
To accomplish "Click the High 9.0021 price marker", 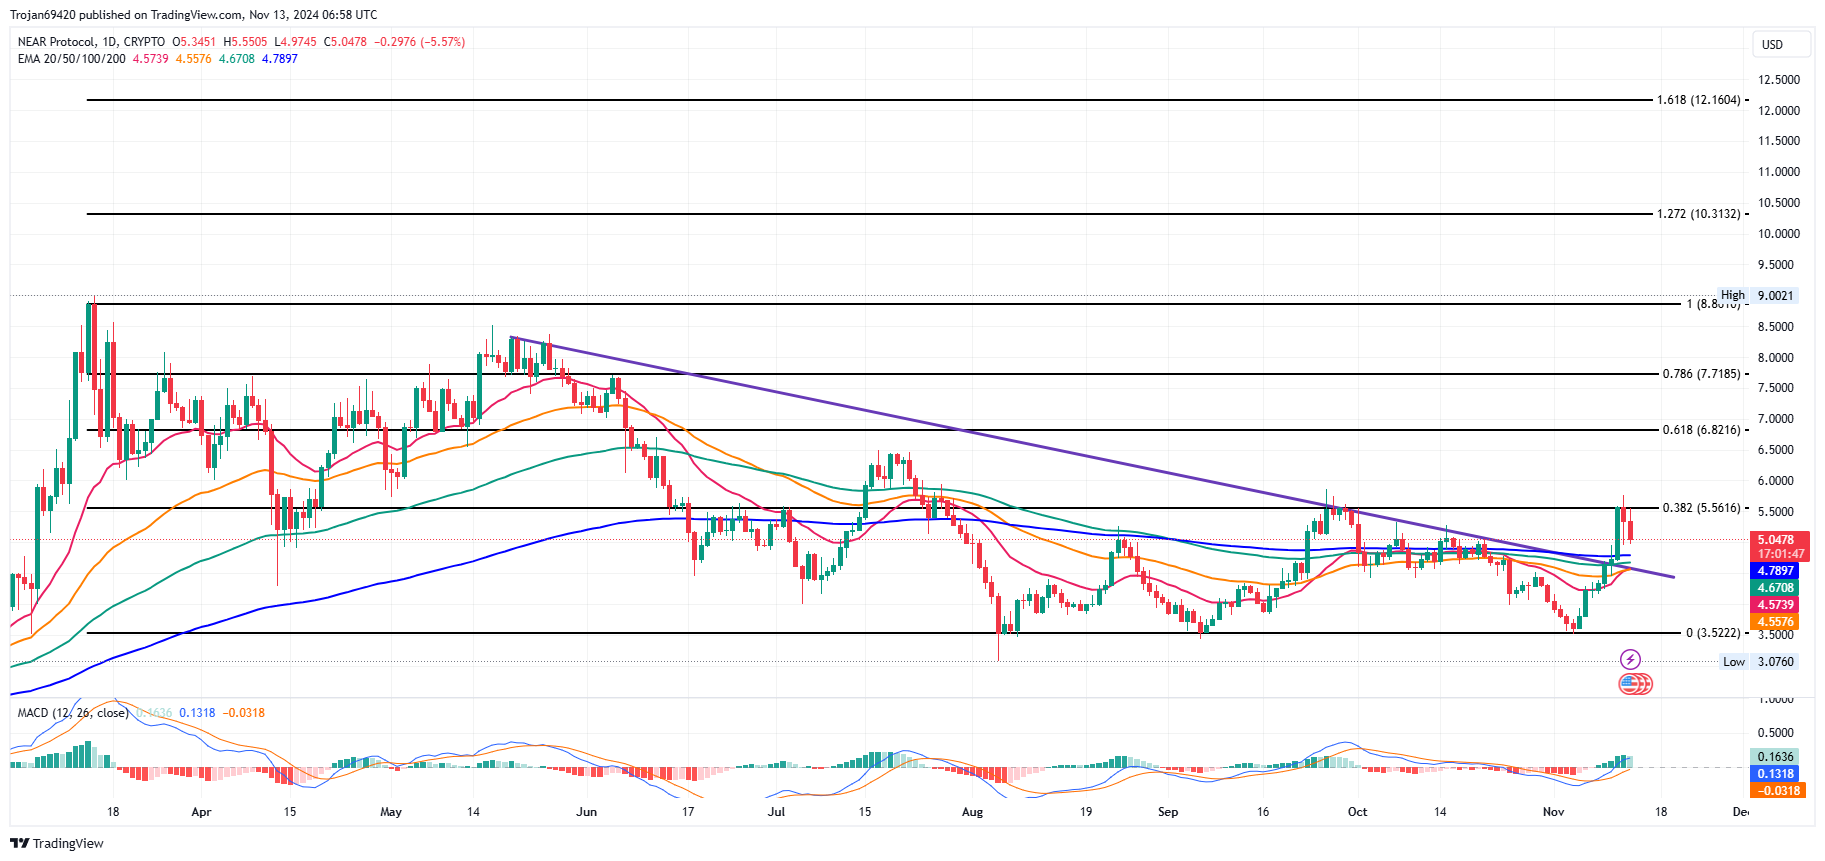I will pyautogui.click(x=1758, y=296).
